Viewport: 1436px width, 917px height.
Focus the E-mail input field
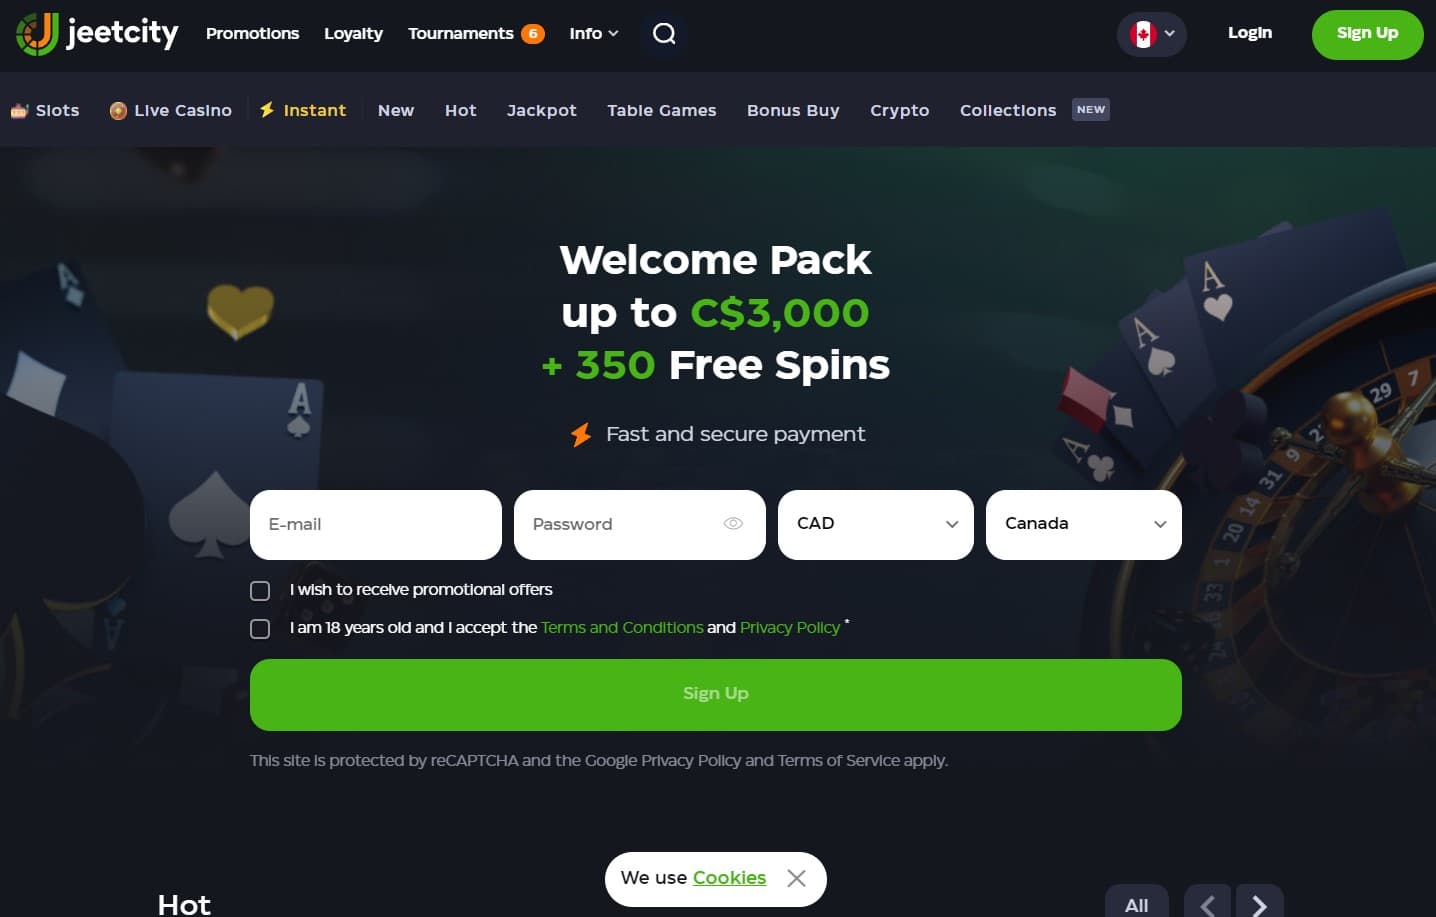pyautogui.click(x=376, y=525)
